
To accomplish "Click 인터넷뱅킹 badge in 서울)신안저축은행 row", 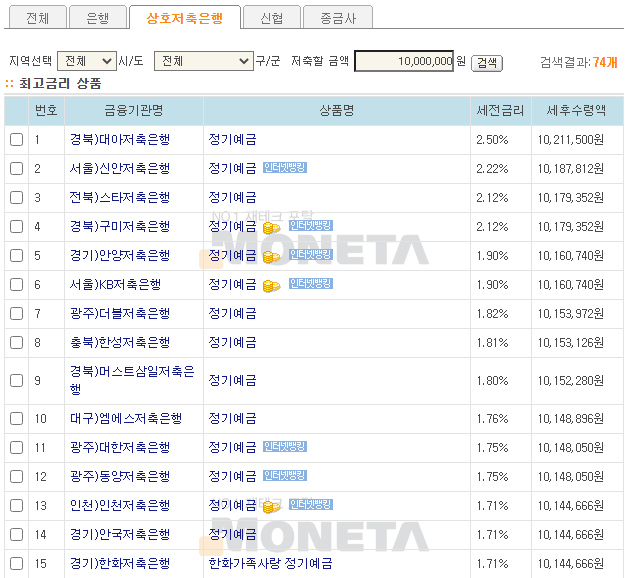I will pos(285,168).
